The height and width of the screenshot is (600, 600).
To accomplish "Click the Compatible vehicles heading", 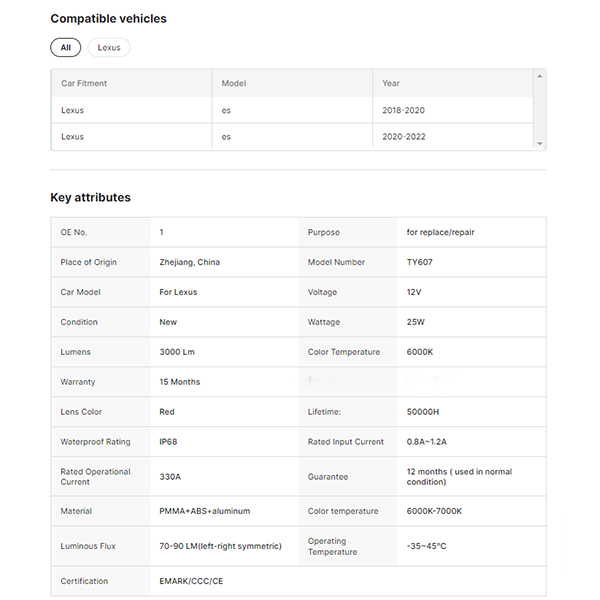I will tap(108, 19).
